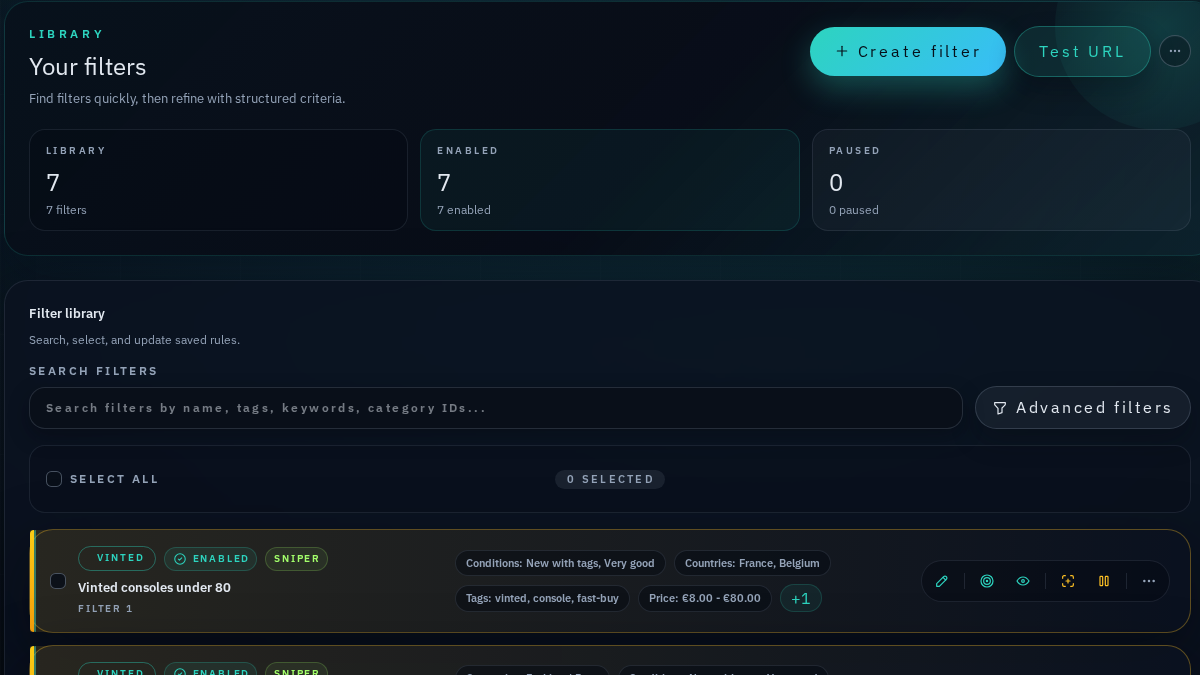
Task: Click the Your filters heading
Action: coord(88,67)
